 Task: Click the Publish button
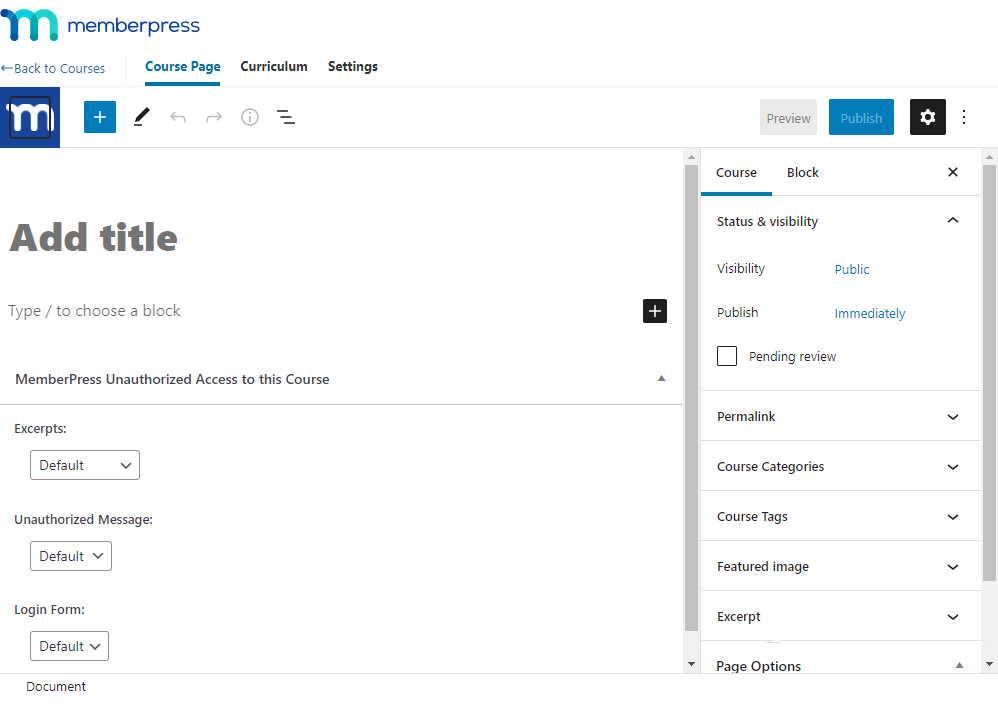(x=860, y=117)
